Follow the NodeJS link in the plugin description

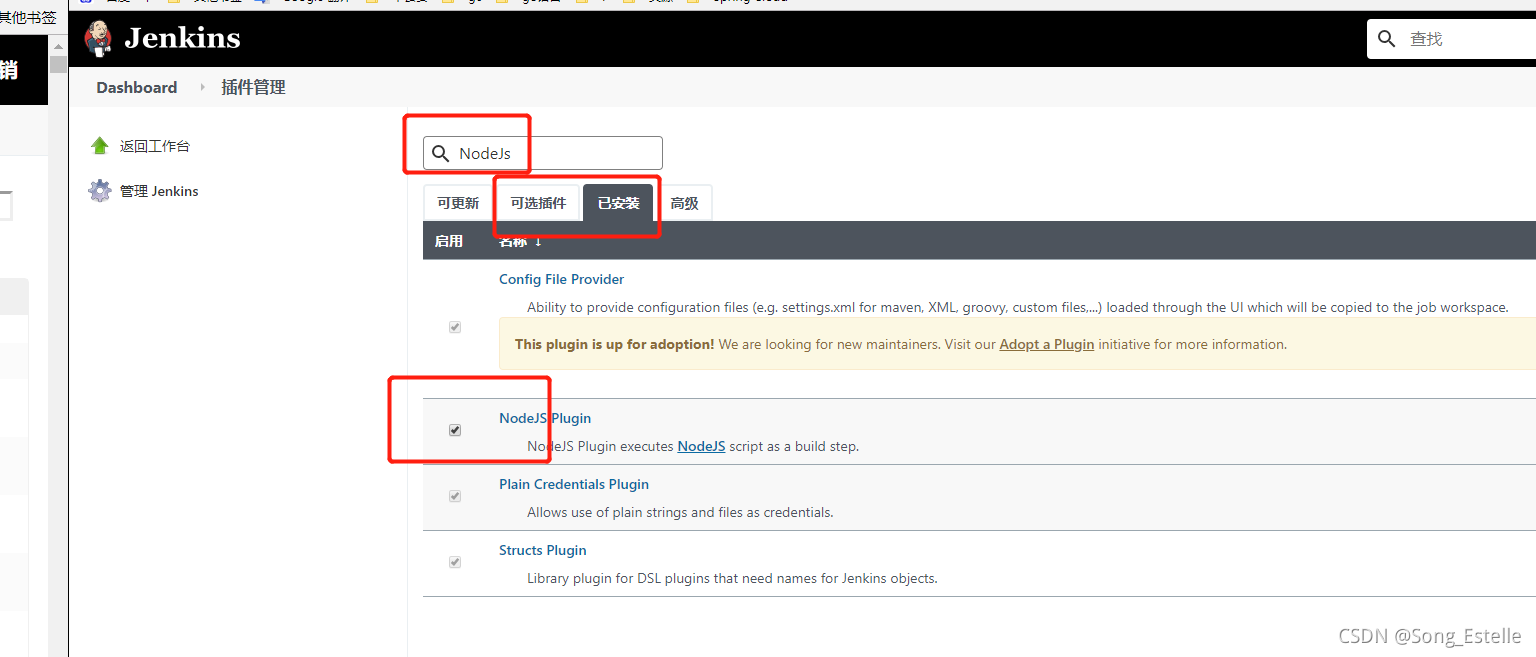tap(701, 446)
